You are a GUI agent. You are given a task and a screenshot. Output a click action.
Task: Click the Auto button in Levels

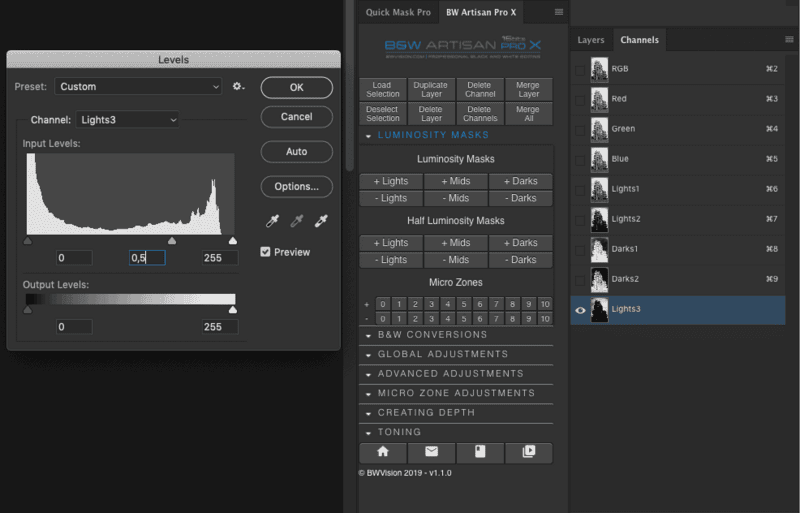coord(296,152)
